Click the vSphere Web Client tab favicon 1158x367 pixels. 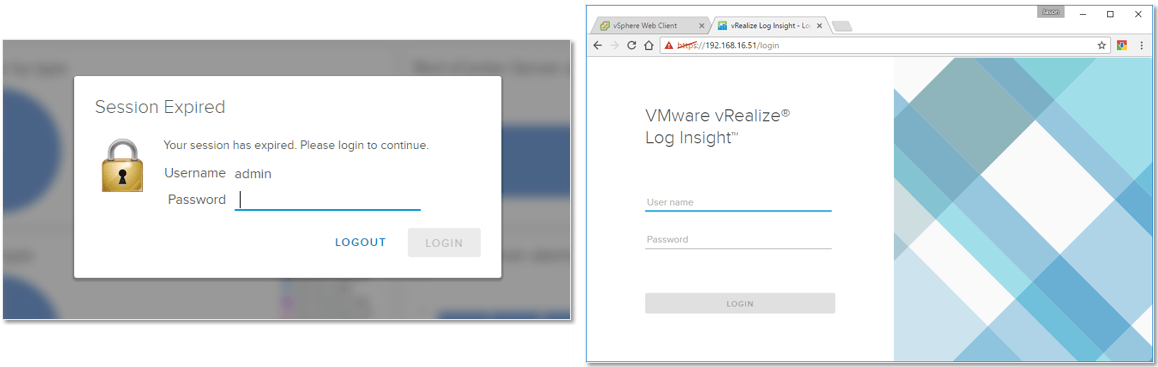click(606, 26)
